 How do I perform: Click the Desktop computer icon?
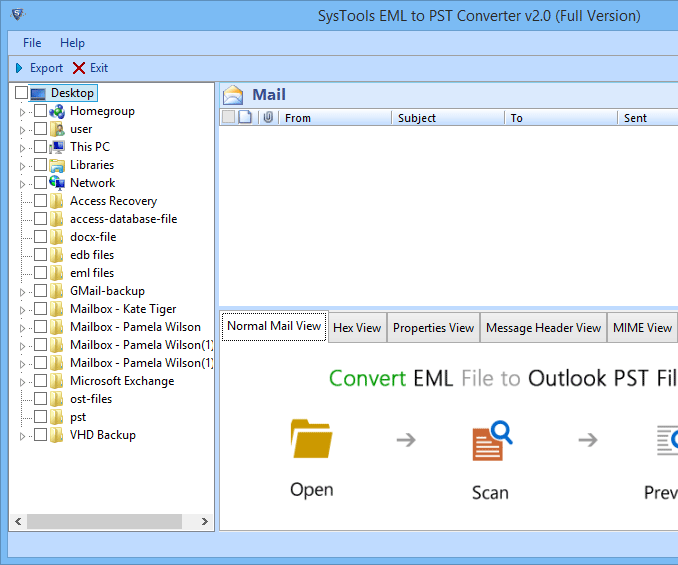(38, 93)
